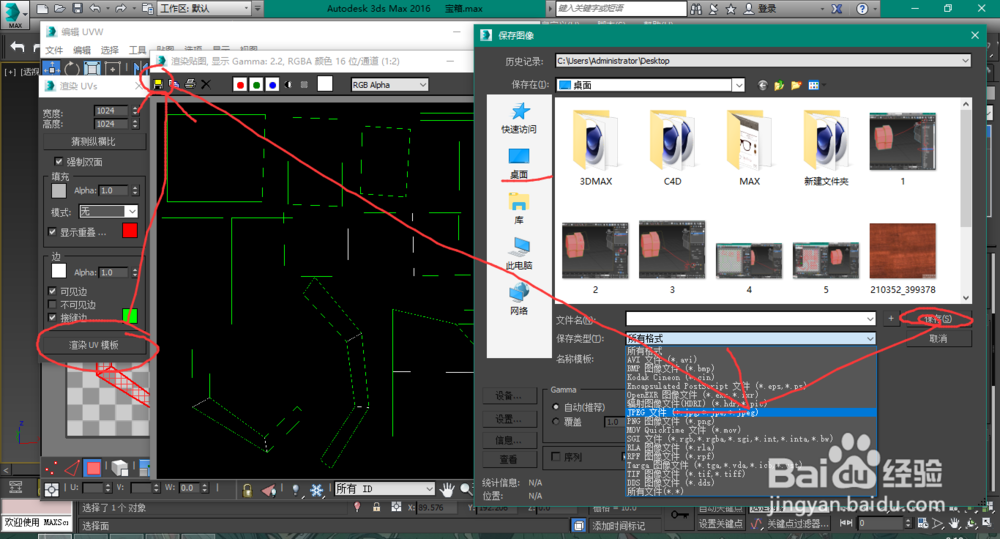Click the Undo arrow in quick access toolbar
Image resolution: width=1000 pixels, height=539 pixels.
coord(95,9)
